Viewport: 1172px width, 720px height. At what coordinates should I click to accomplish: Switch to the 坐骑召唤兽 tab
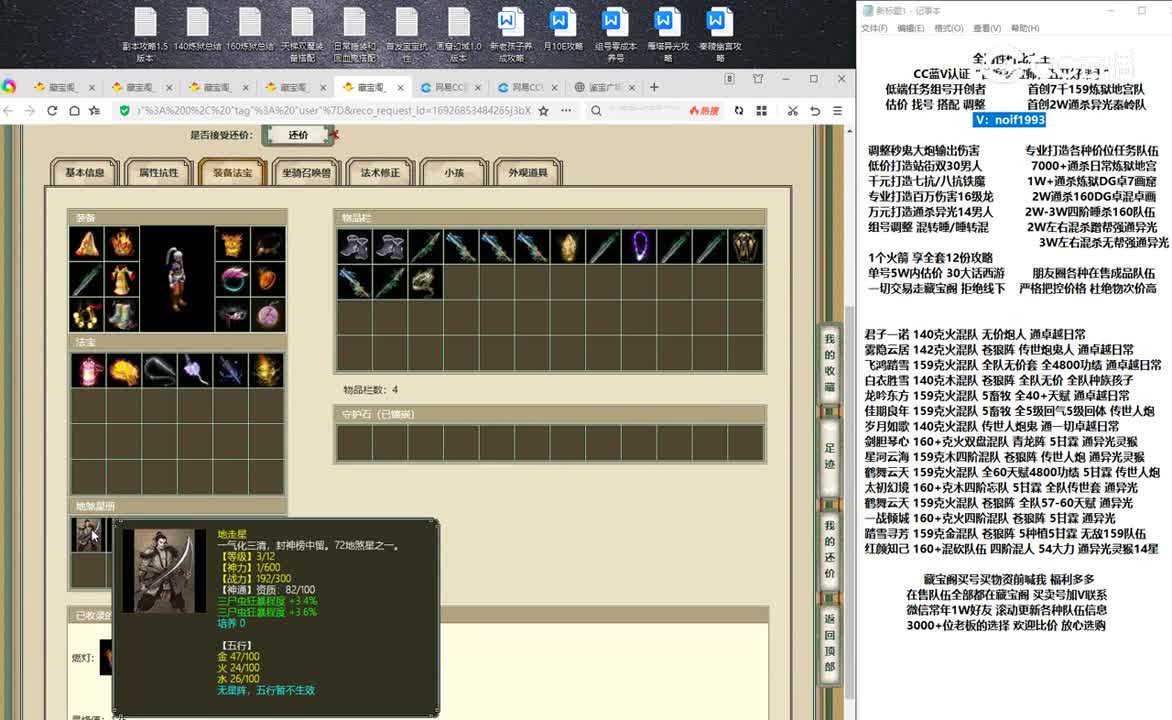point(306,173)
